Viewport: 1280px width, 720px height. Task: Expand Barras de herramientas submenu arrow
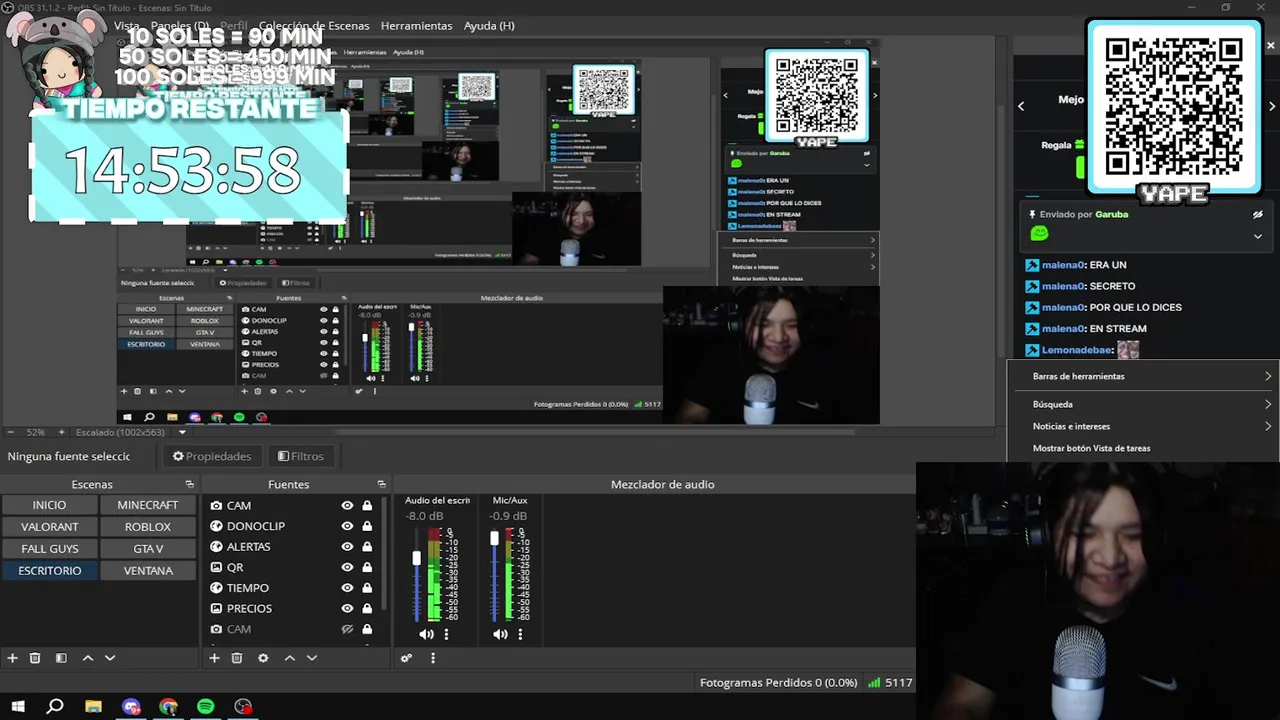point(1268,376)
